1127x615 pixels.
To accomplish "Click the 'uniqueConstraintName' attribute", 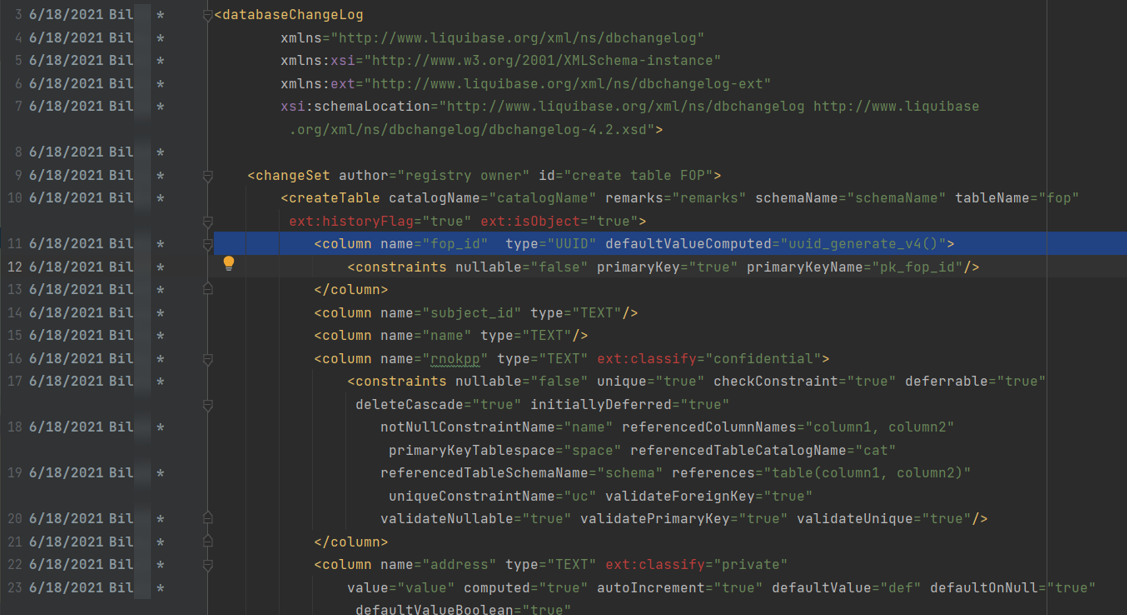I will pyautogui.click(x=472, y=496).
